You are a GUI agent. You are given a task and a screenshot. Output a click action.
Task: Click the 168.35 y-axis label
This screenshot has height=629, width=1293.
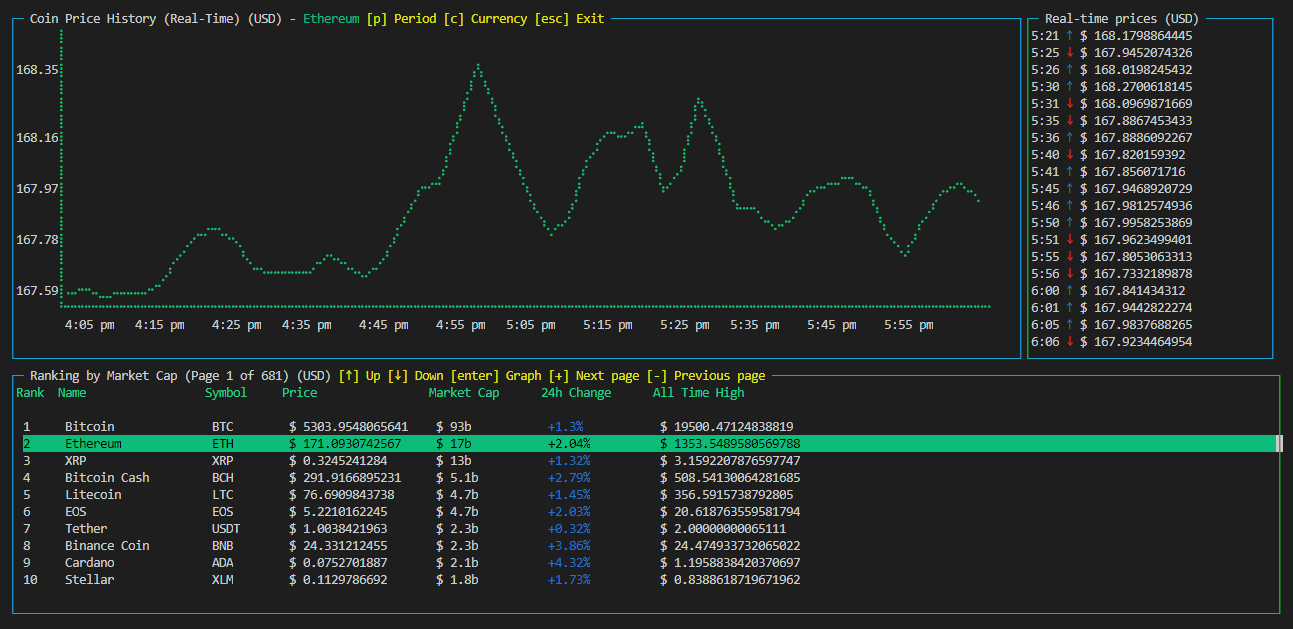tap(37, 70)
